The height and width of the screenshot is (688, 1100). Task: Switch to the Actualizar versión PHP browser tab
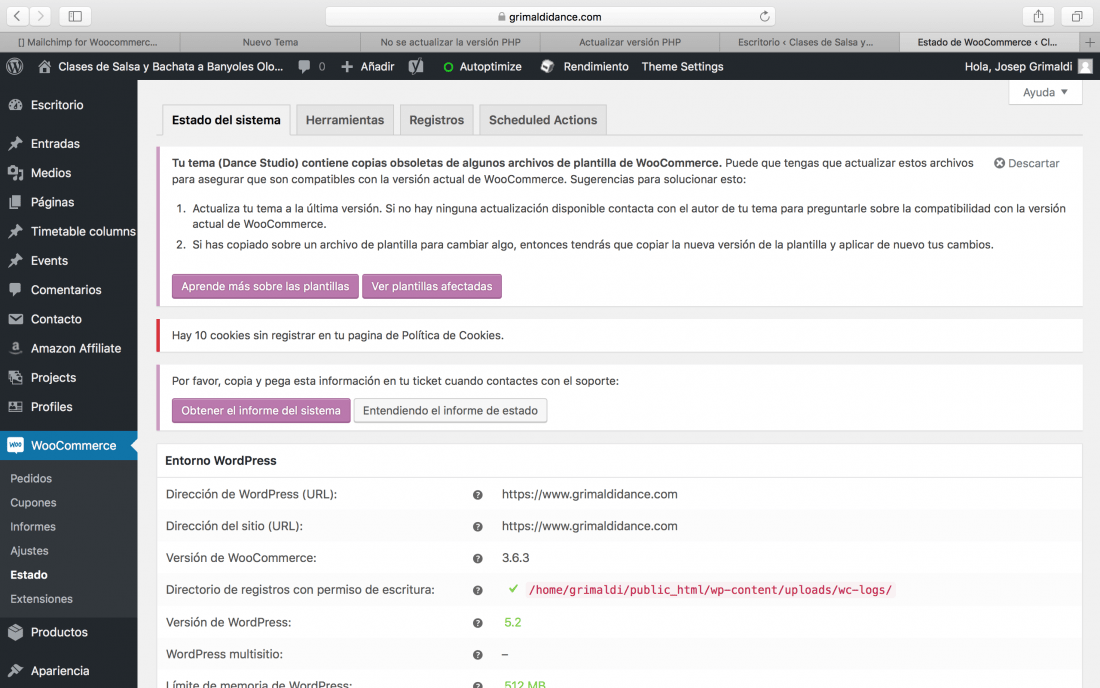pos(630,42)
